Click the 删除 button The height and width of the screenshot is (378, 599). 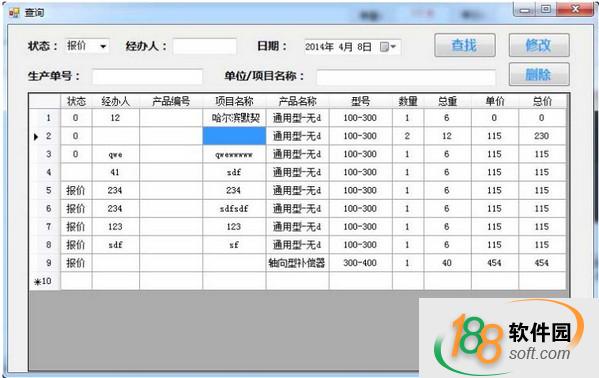(539, 74)
